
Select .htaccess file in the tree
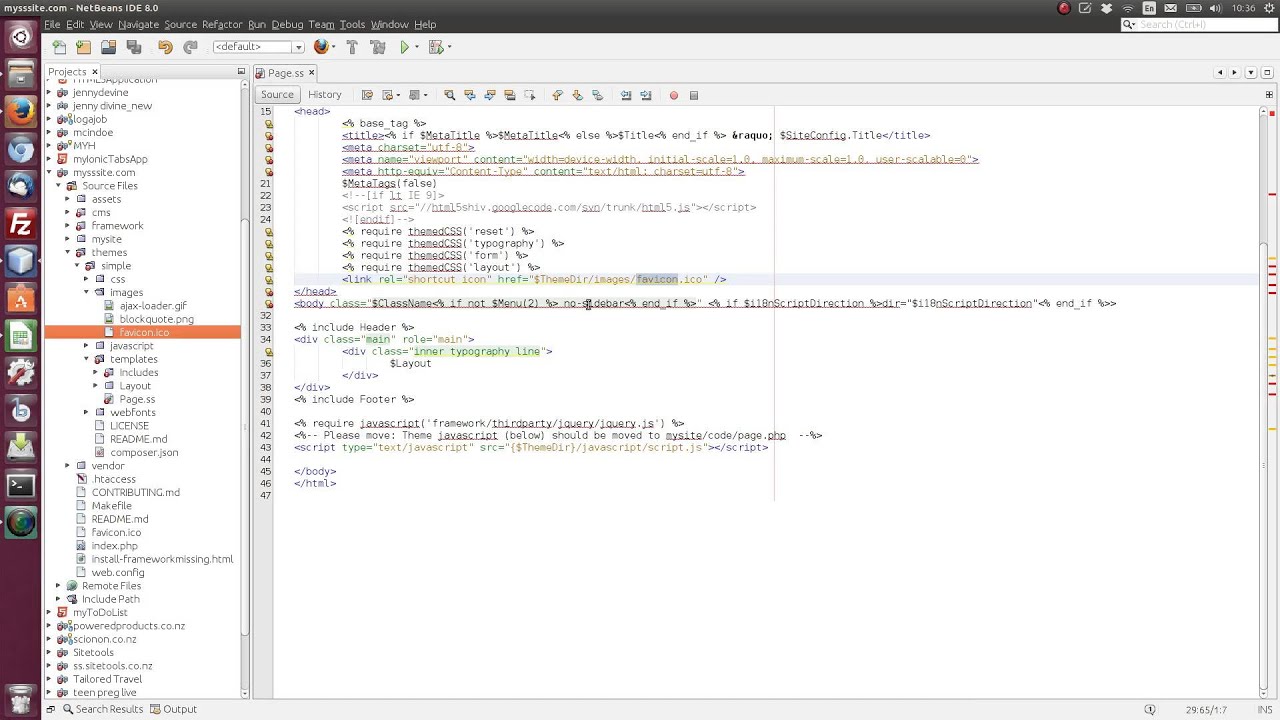coord(113,479)
